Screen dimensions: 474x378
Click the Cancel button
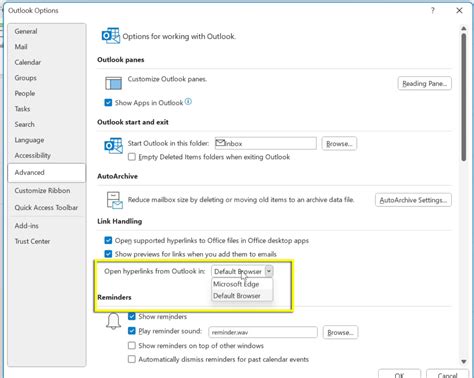point(447,374)
